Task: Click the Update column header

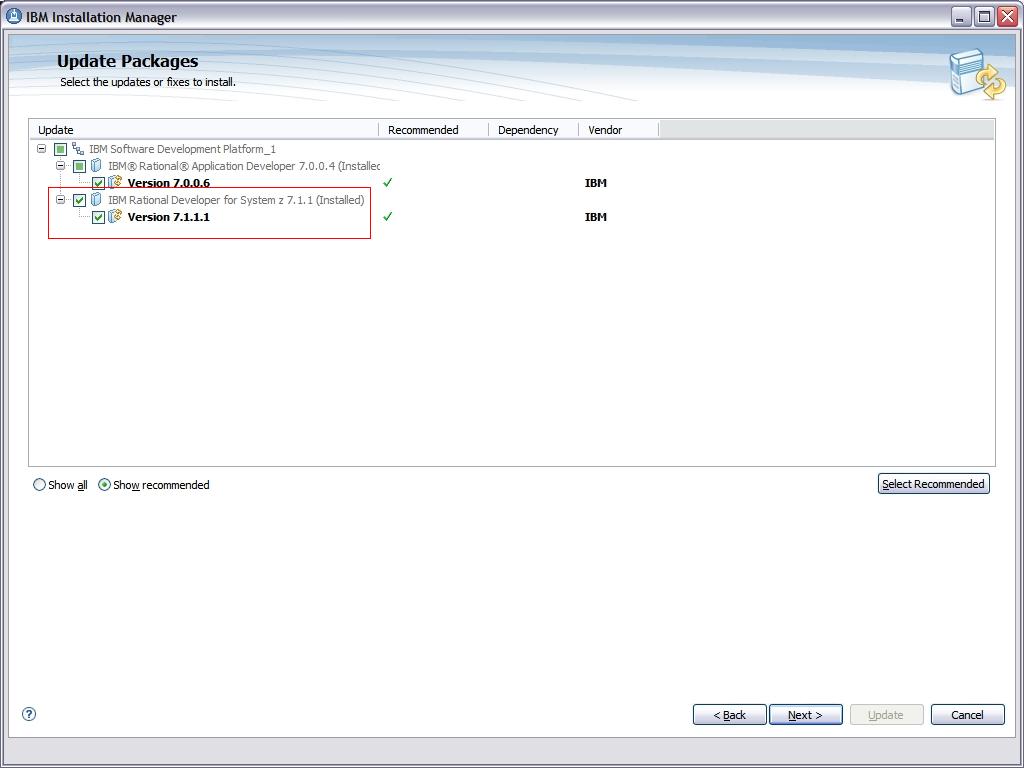Action: coord(203,130)
